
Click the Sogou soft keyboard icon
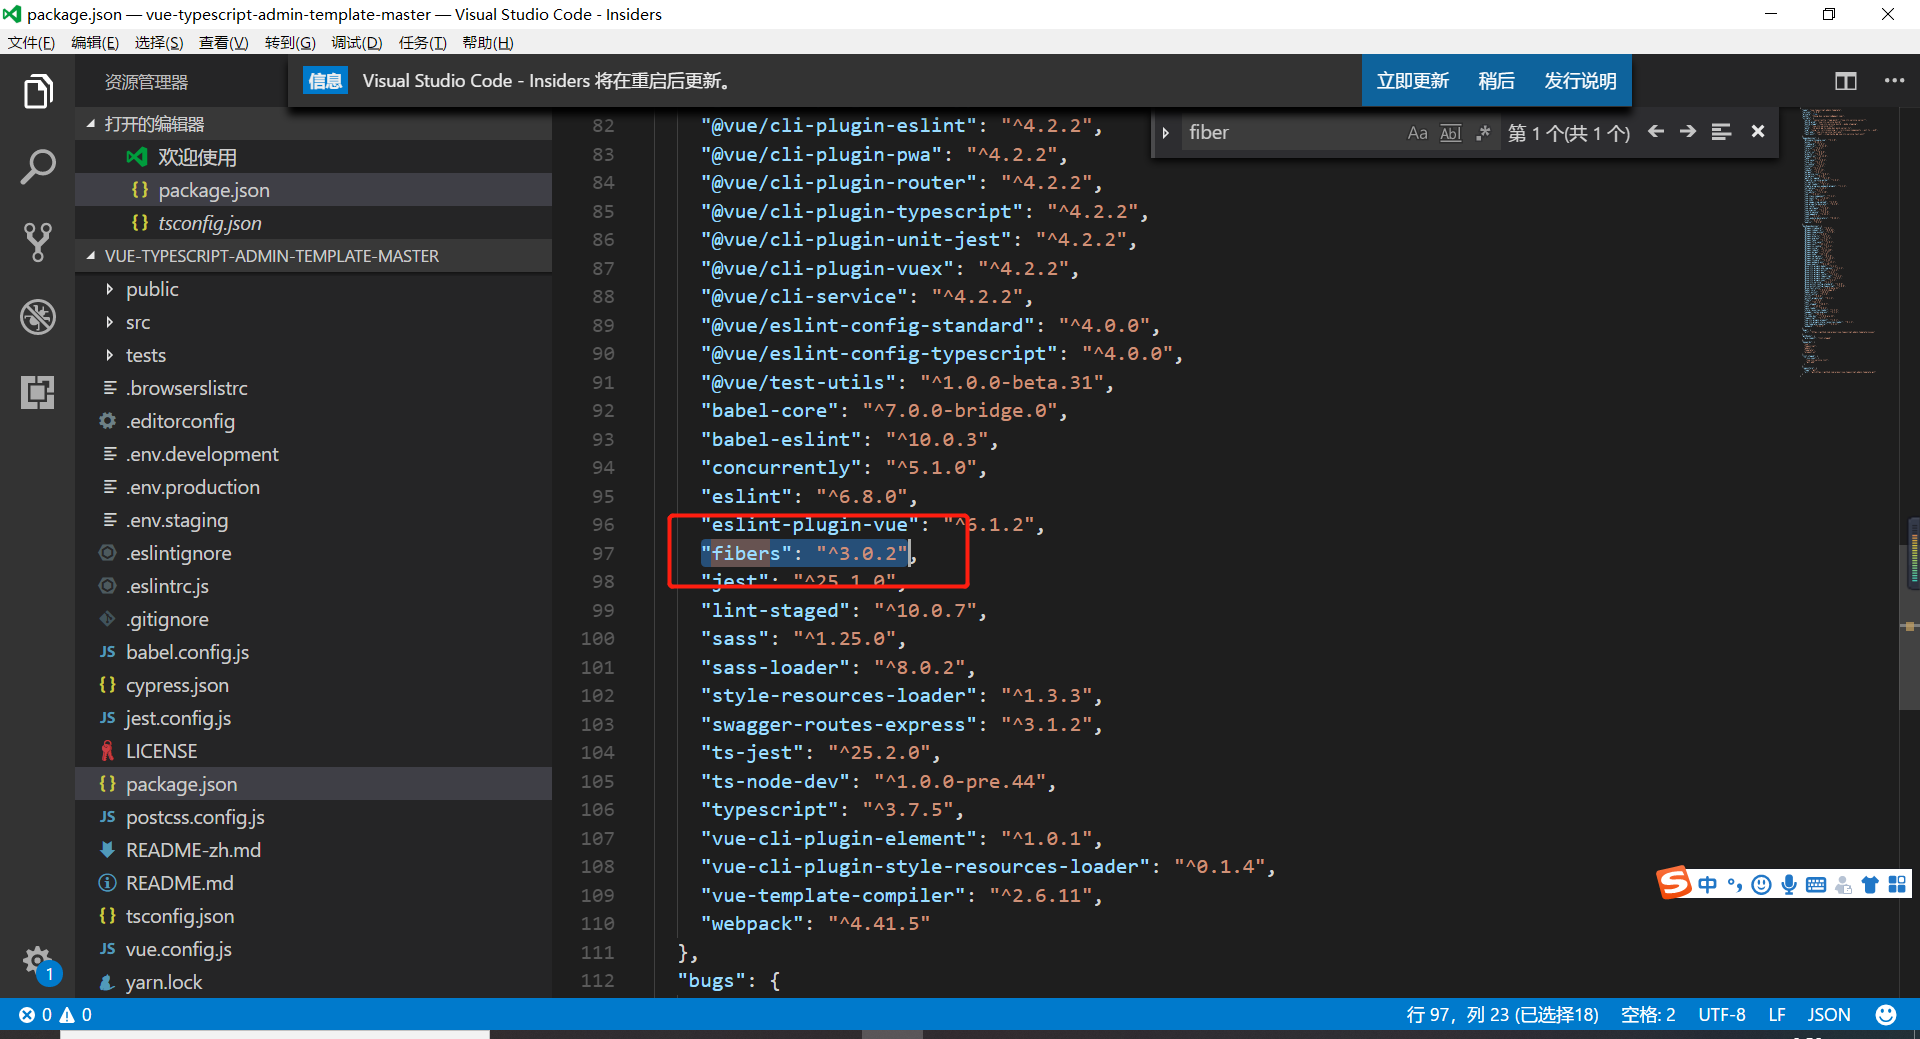coord(1816,885)
